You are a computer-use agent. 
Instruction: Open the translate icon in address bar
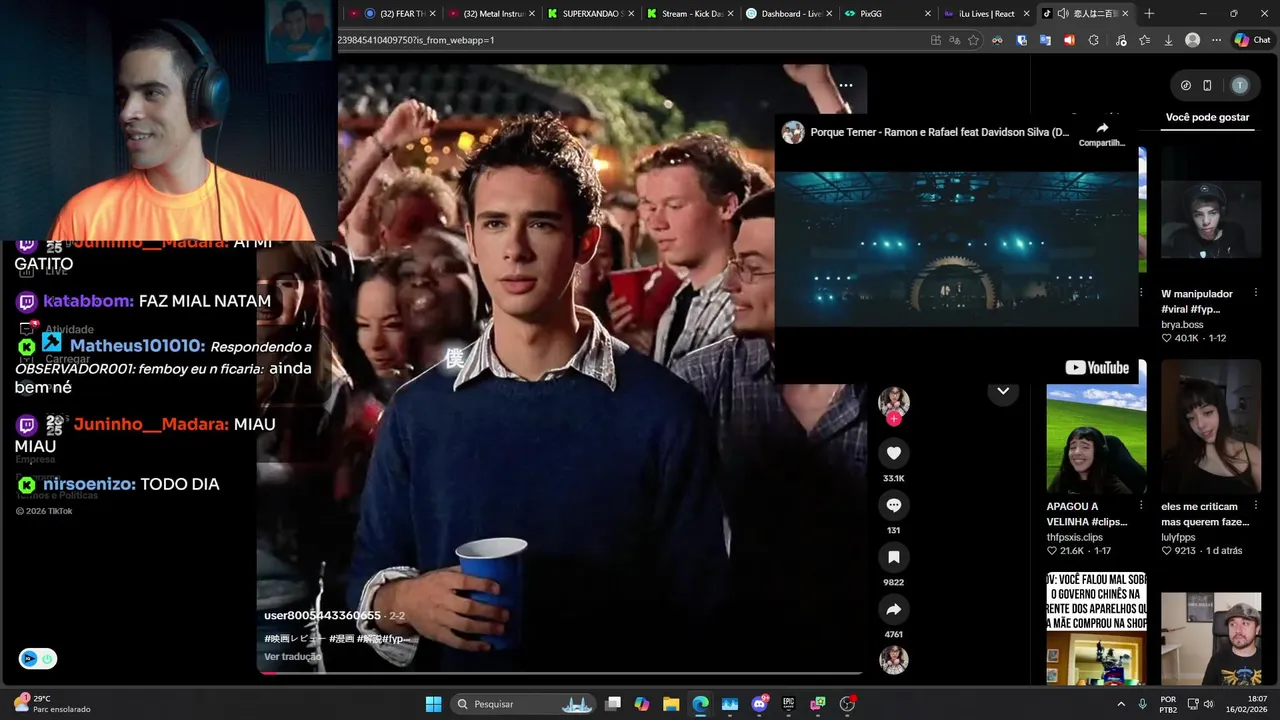(954, 40)
